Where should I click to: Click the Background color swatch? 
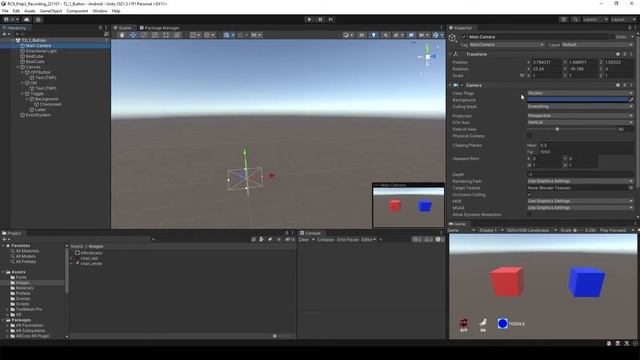tap(578, 100)
